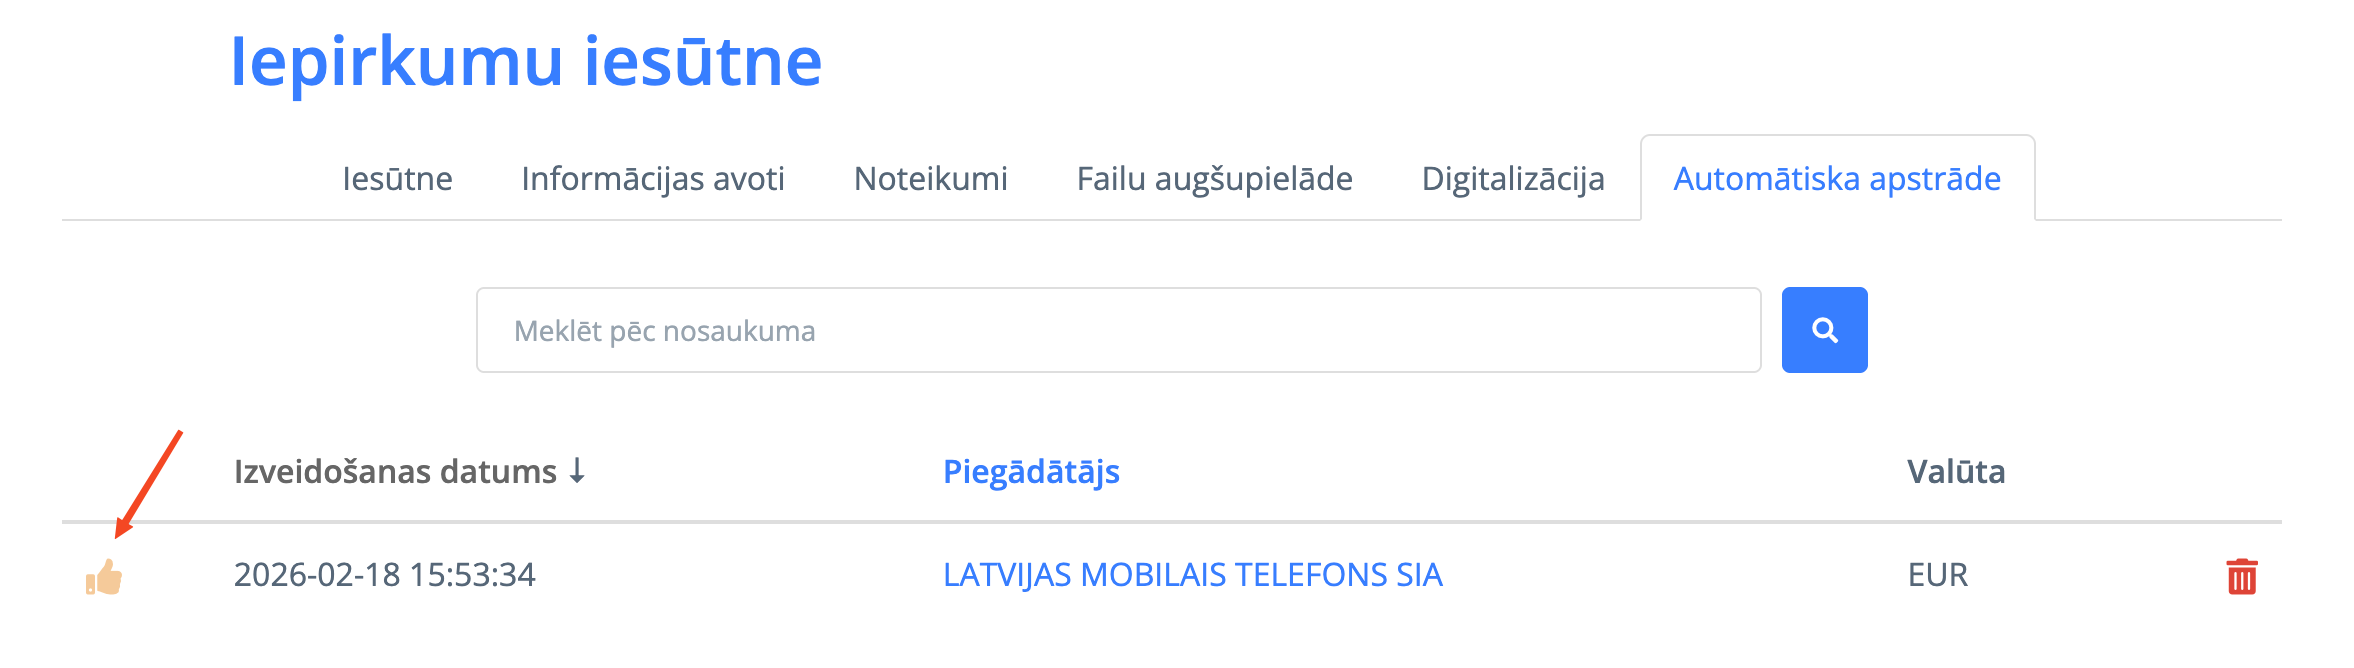Click the time 15:53:34 in the row
This screenshot has height=668, width=2354.
tap(472, 575)
